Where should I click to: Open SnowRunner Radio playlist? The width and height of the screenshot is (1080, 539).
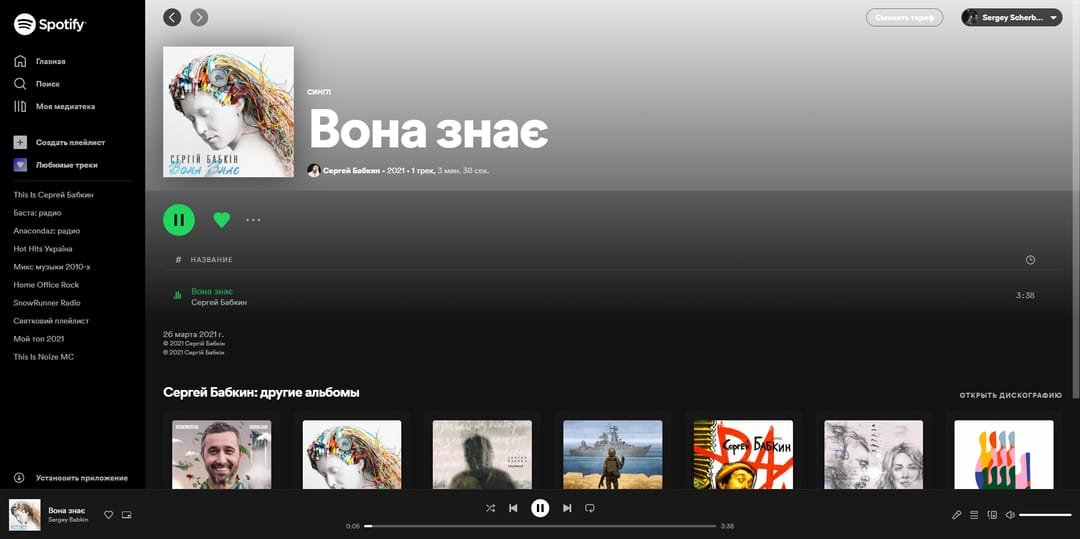47,303
